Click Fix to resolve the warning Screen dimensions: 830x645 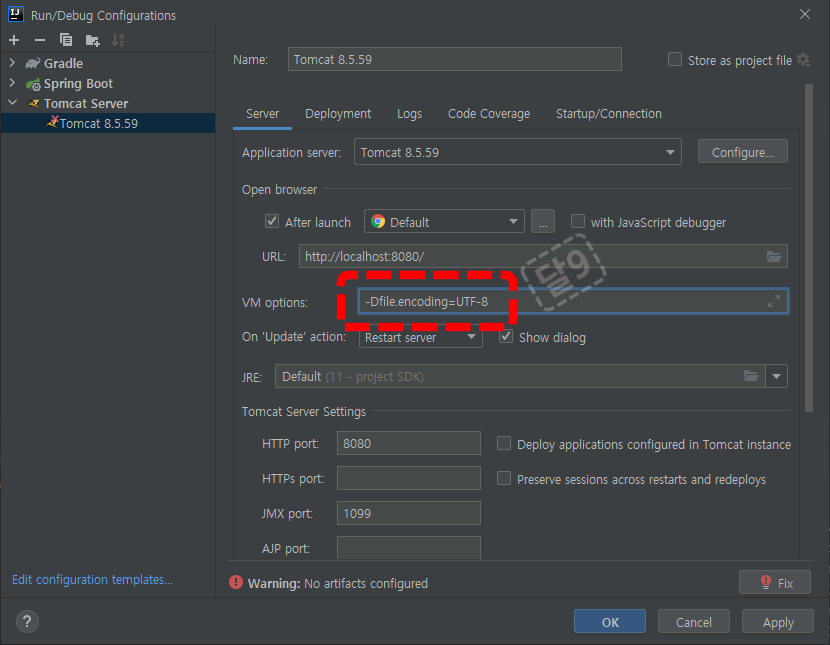(x=774, y=583)
